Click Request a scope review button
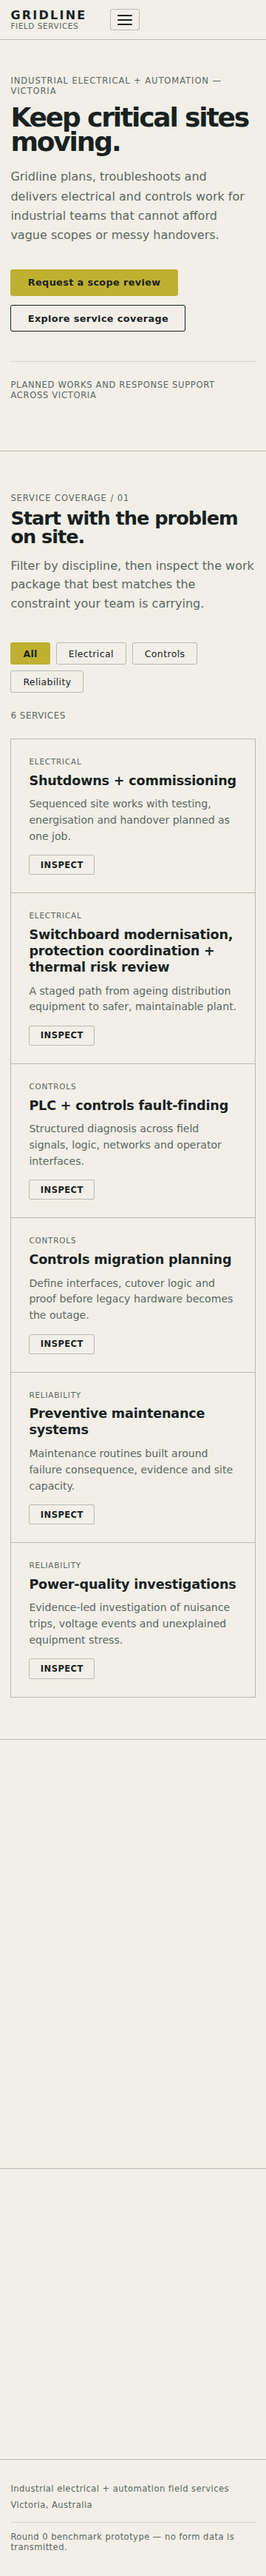 94,282
